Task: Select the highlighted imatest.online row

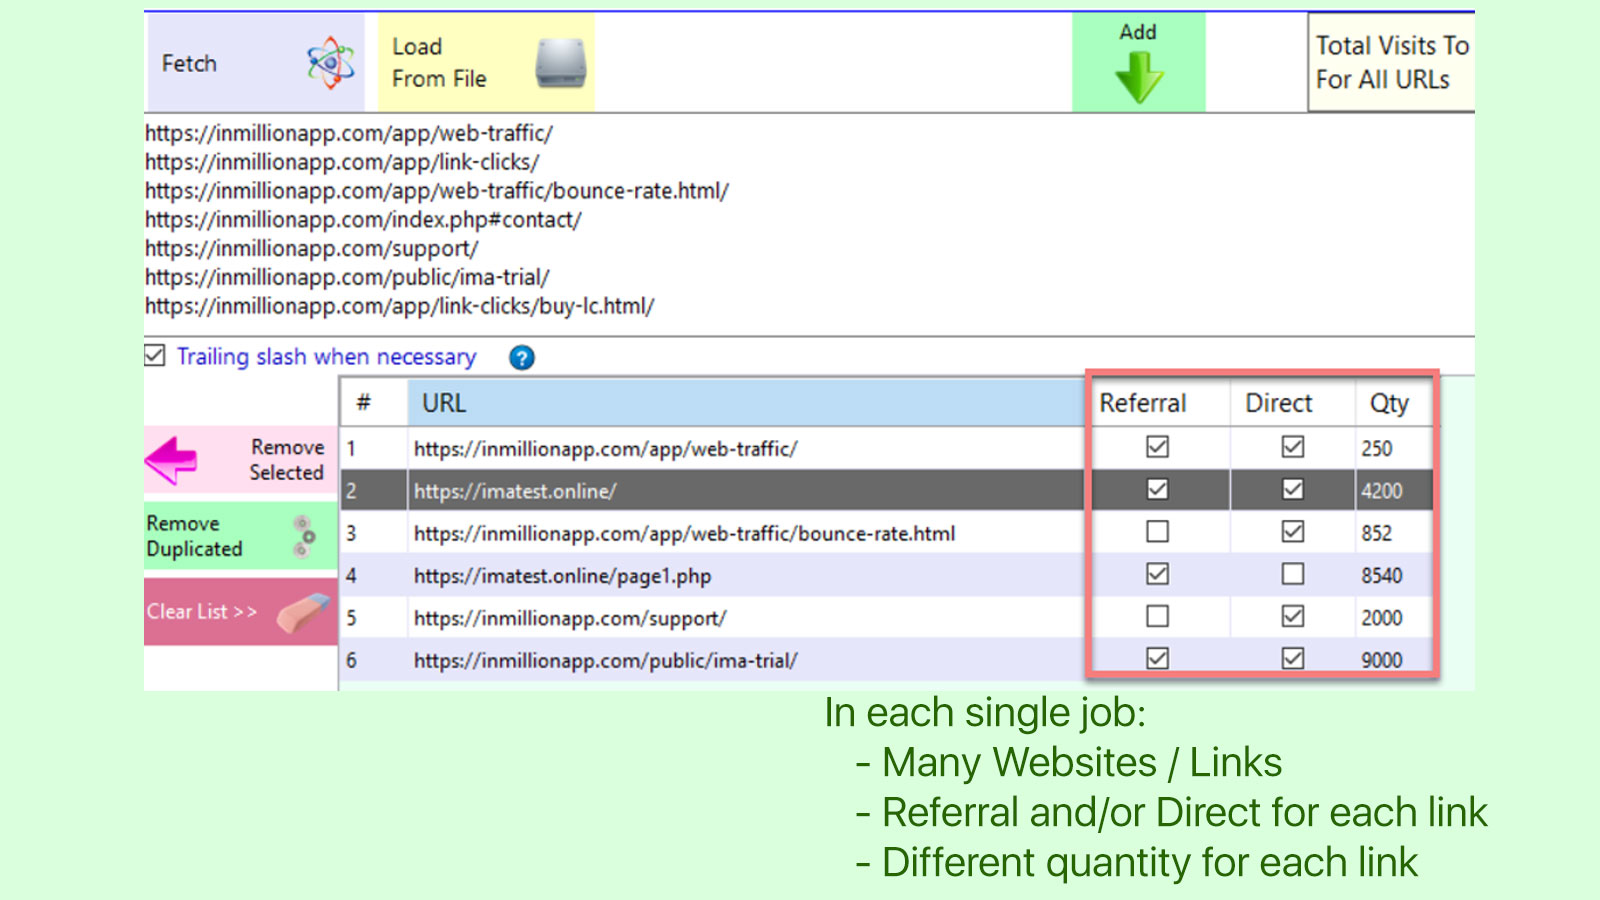Action: [x=700, y=490]
